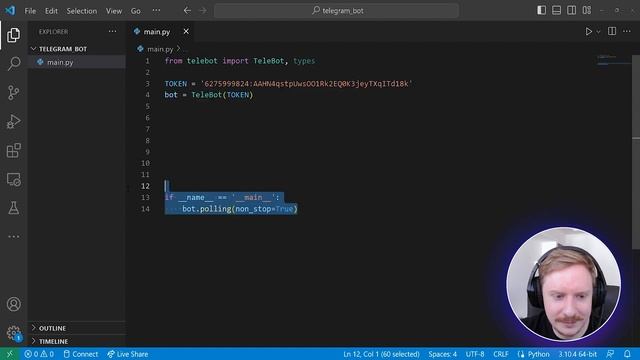Show errors and warnings problems count
640x360 pixels.
pyautogui.click(x=39, y=354)
